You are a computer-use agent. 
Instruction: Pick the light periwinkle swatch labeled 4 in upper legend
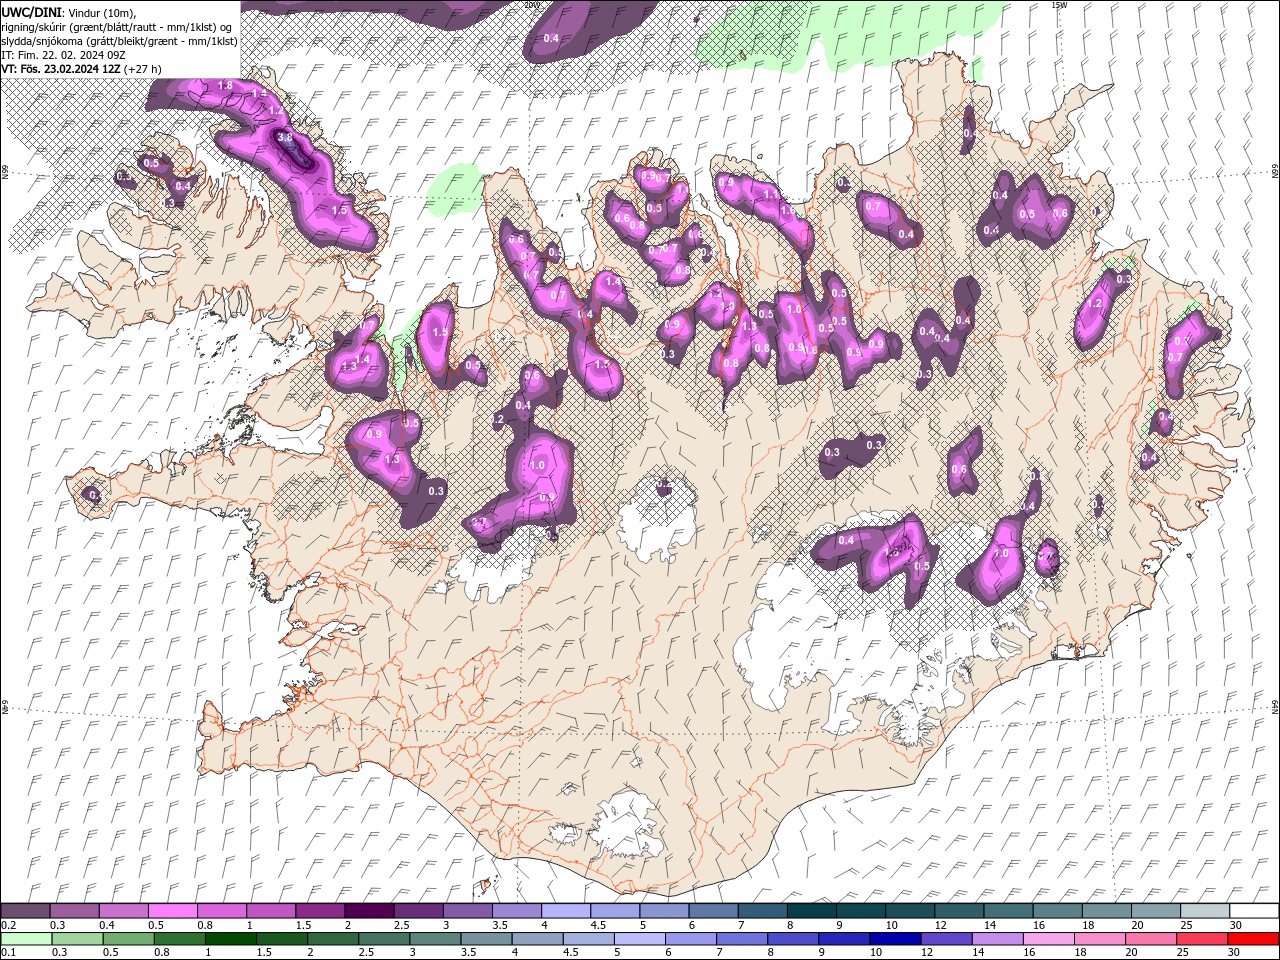point(566,910)
